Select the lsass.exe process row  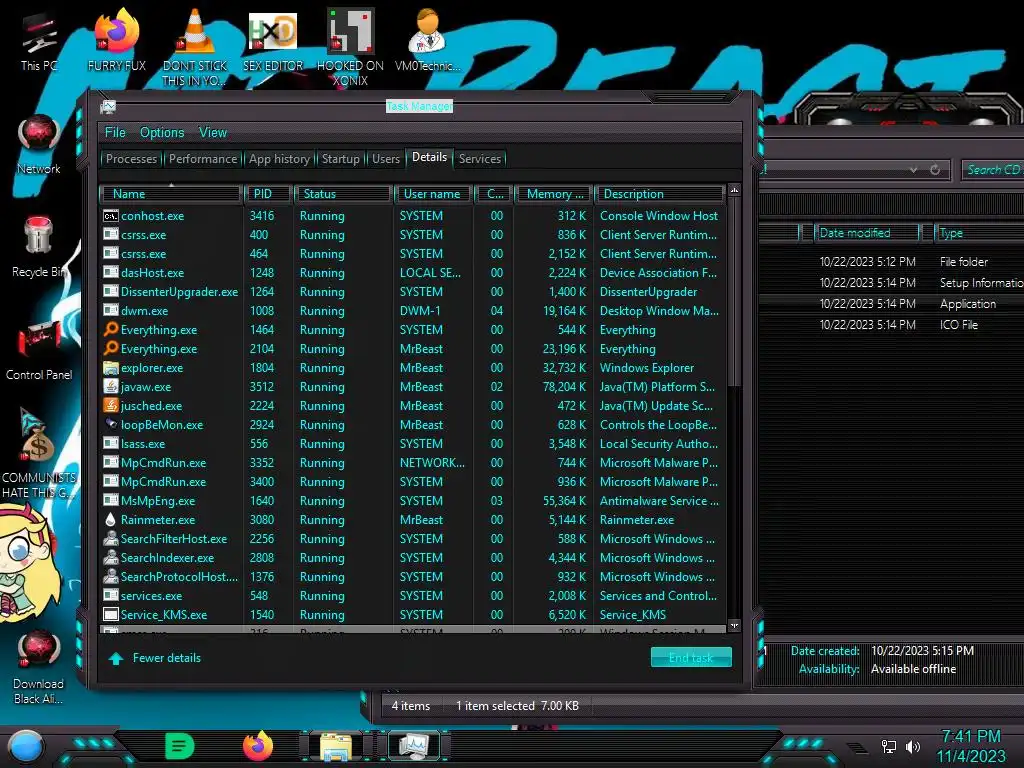coord(413,443)
